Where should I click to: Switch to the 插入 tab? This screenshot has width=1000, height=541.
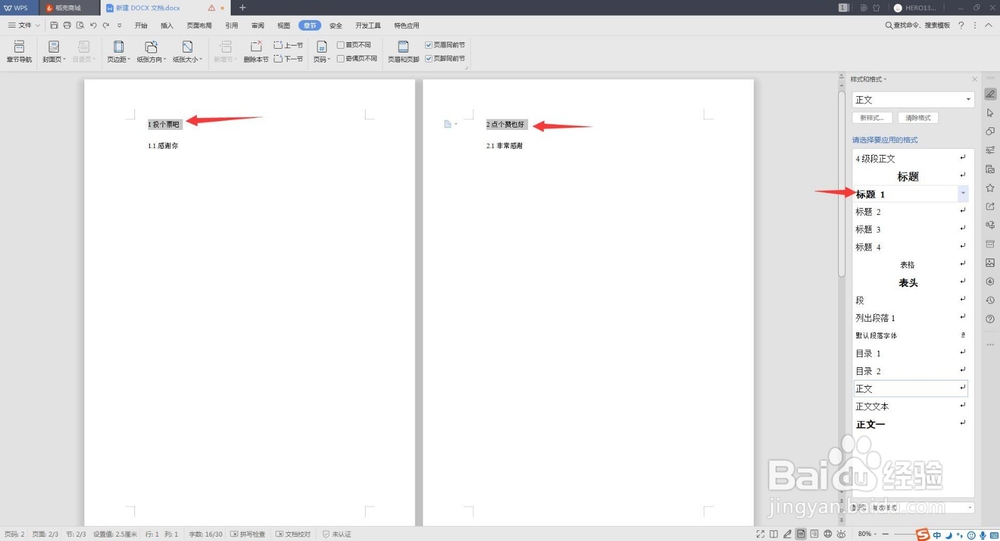pyautogui.click(x=167, y=26)
